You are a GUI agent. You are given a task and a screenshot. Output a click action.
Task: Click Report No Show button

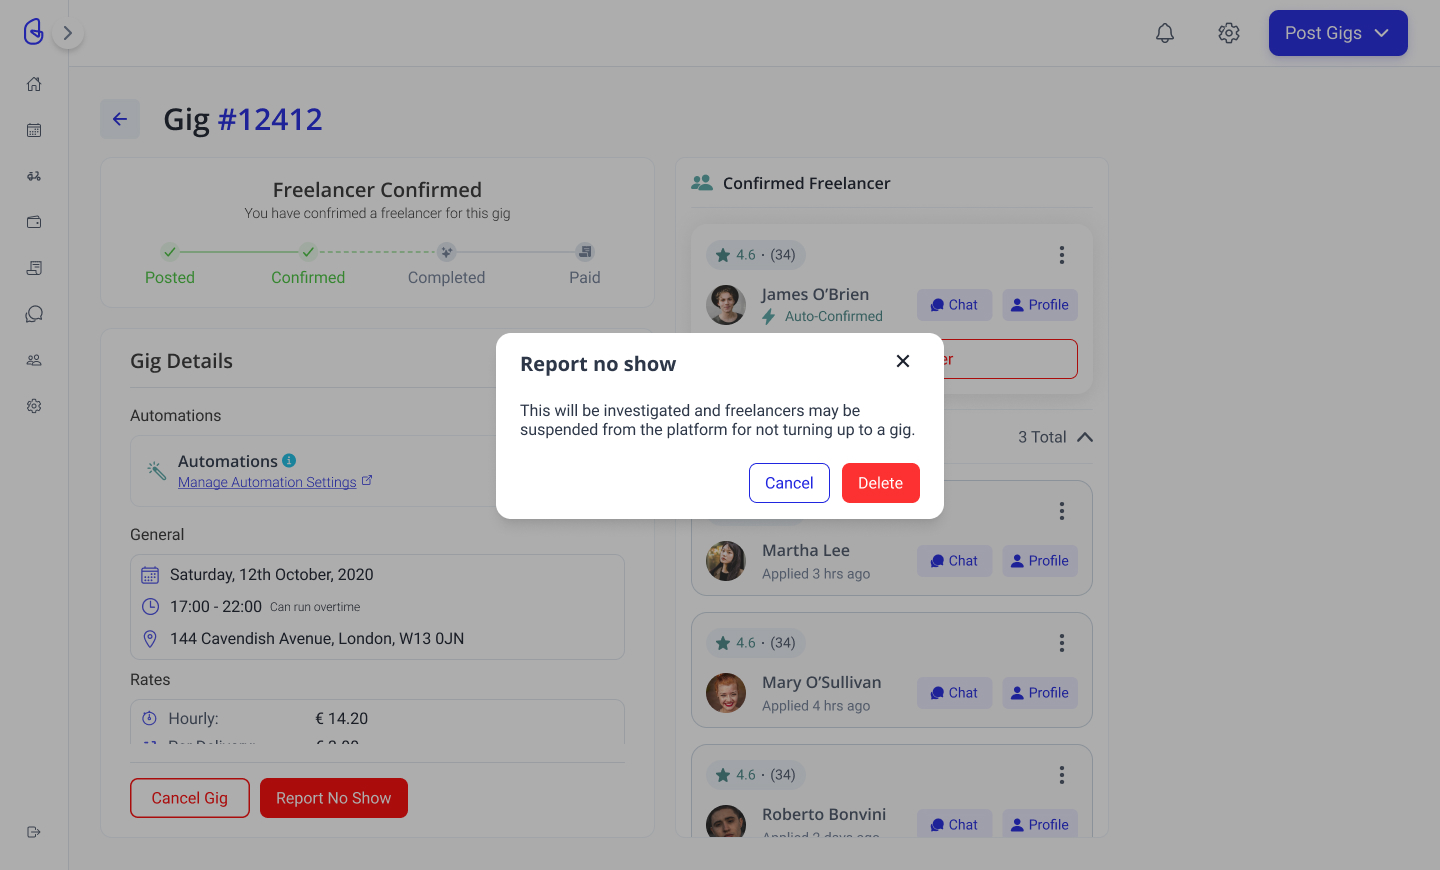334,798
